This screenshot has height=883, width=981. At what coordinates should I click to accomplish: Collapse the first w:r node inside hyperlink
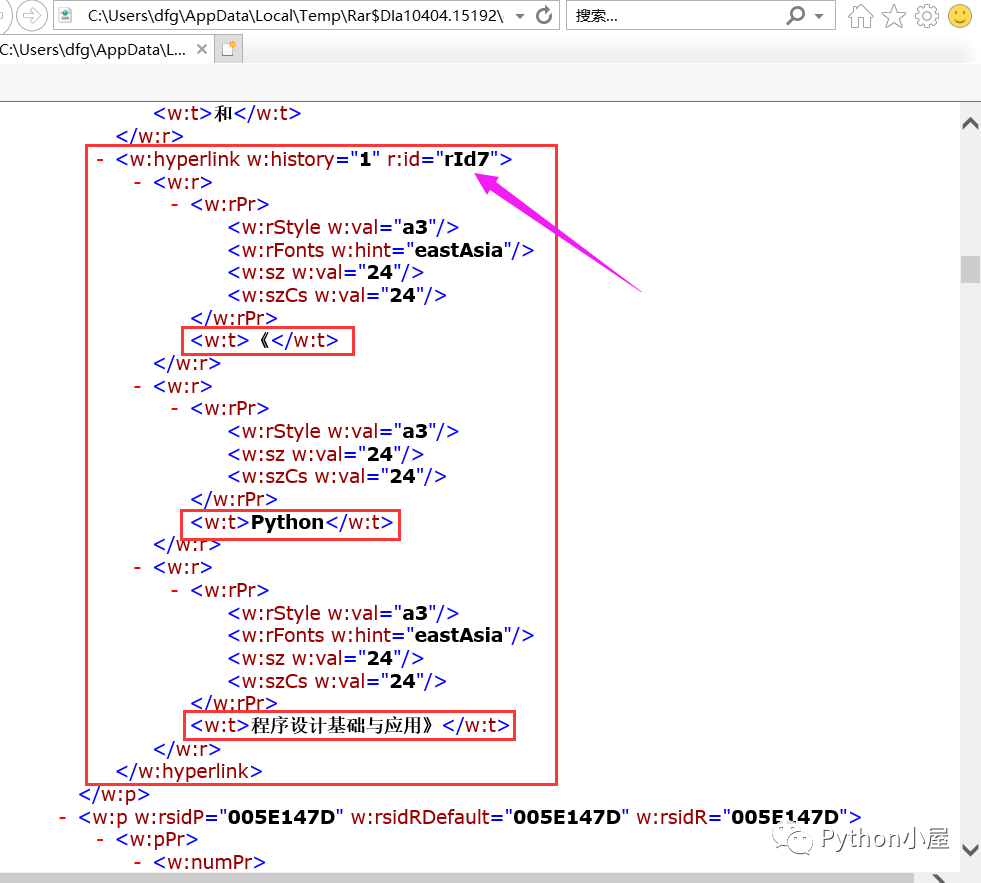137,183
